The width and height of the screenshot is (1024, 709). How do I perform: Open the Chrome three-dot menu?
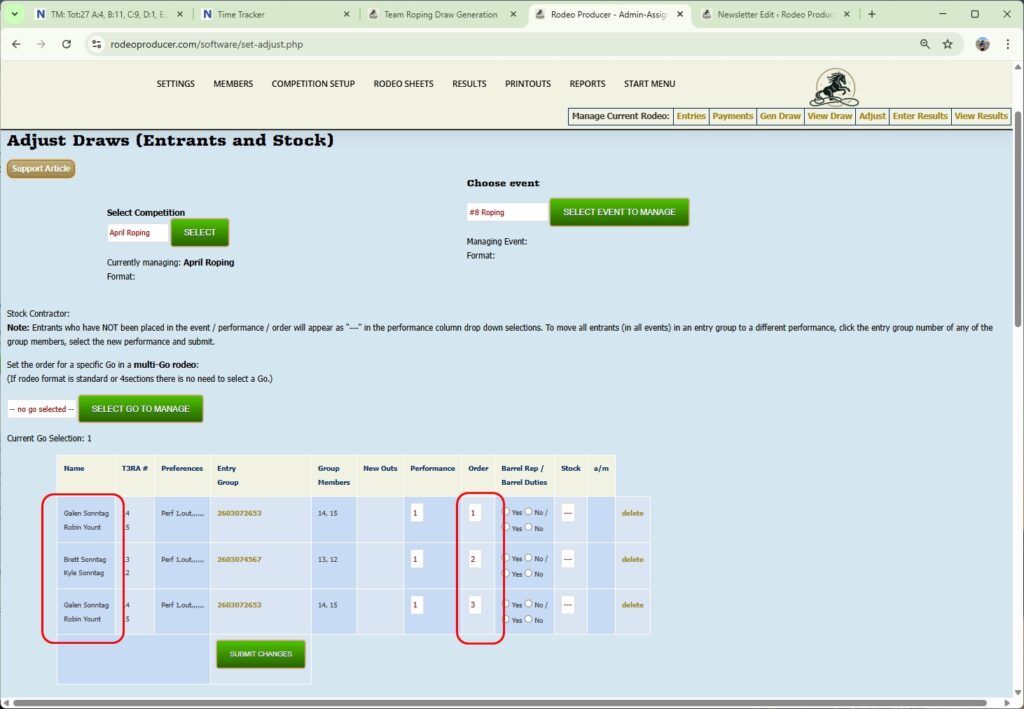(1008, 44)
